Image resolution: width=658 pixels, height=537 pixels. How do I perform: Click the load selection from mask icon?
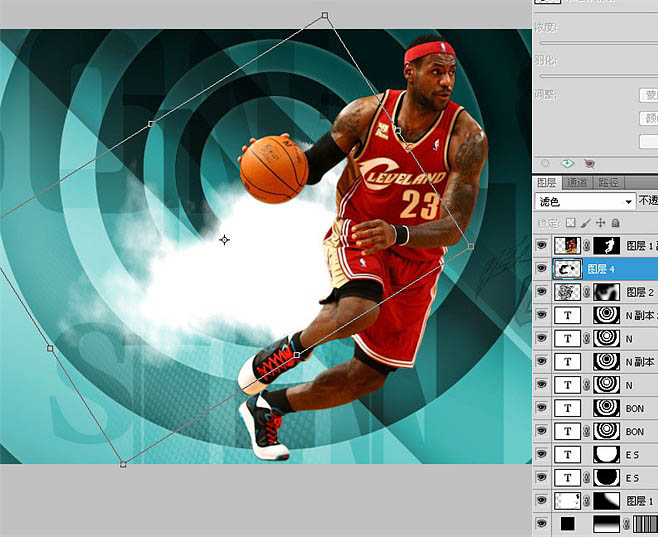click(x=545, y=164)
